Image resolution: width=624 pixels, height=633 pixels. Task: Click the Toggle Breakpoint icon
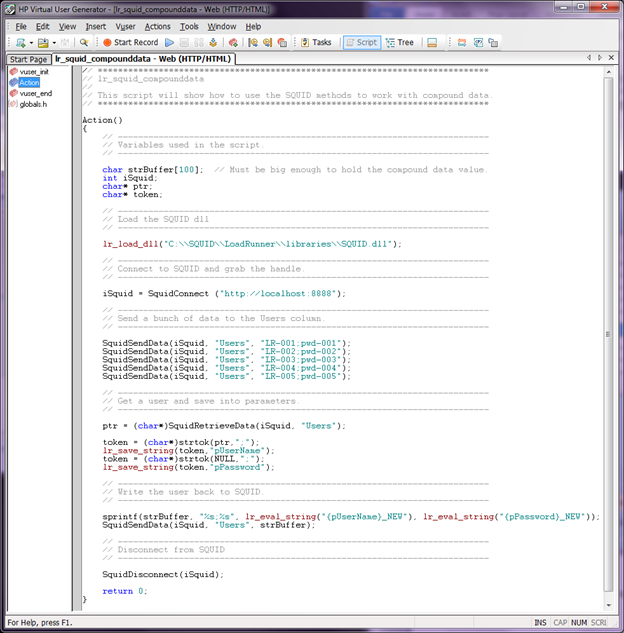pos(233,42)
